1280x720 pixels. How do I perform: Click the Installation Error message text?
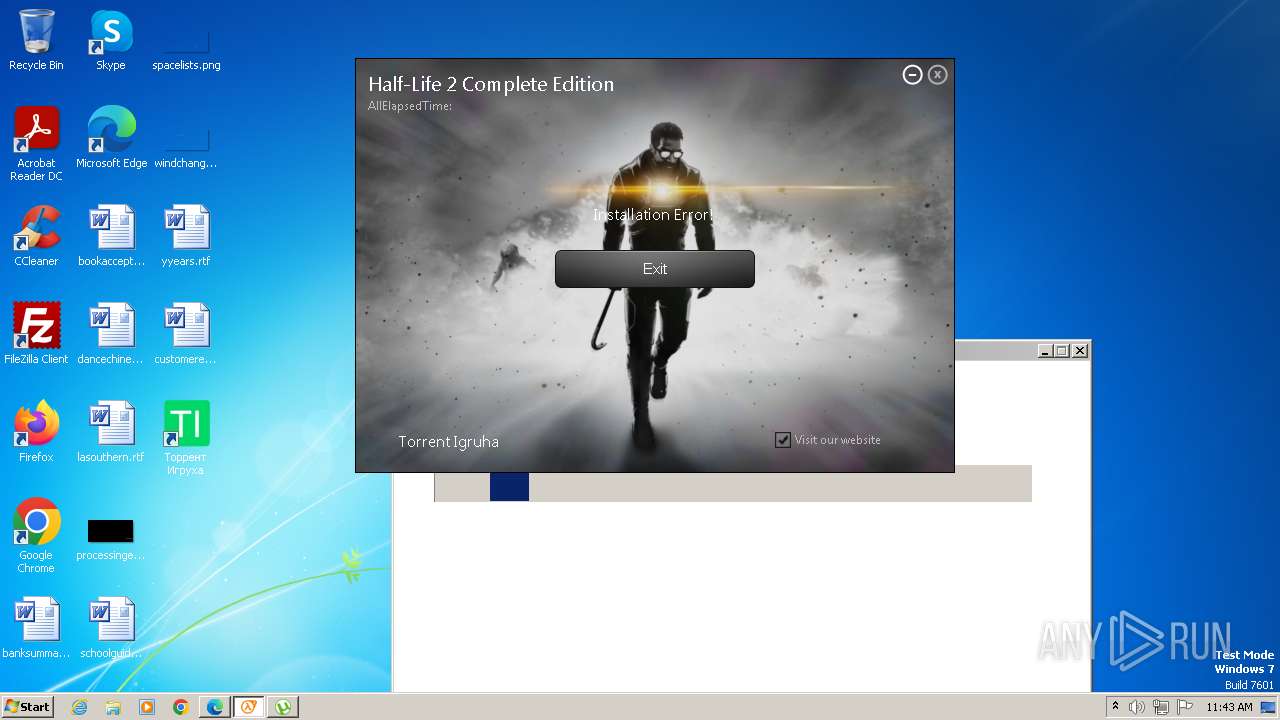point(654,215)
